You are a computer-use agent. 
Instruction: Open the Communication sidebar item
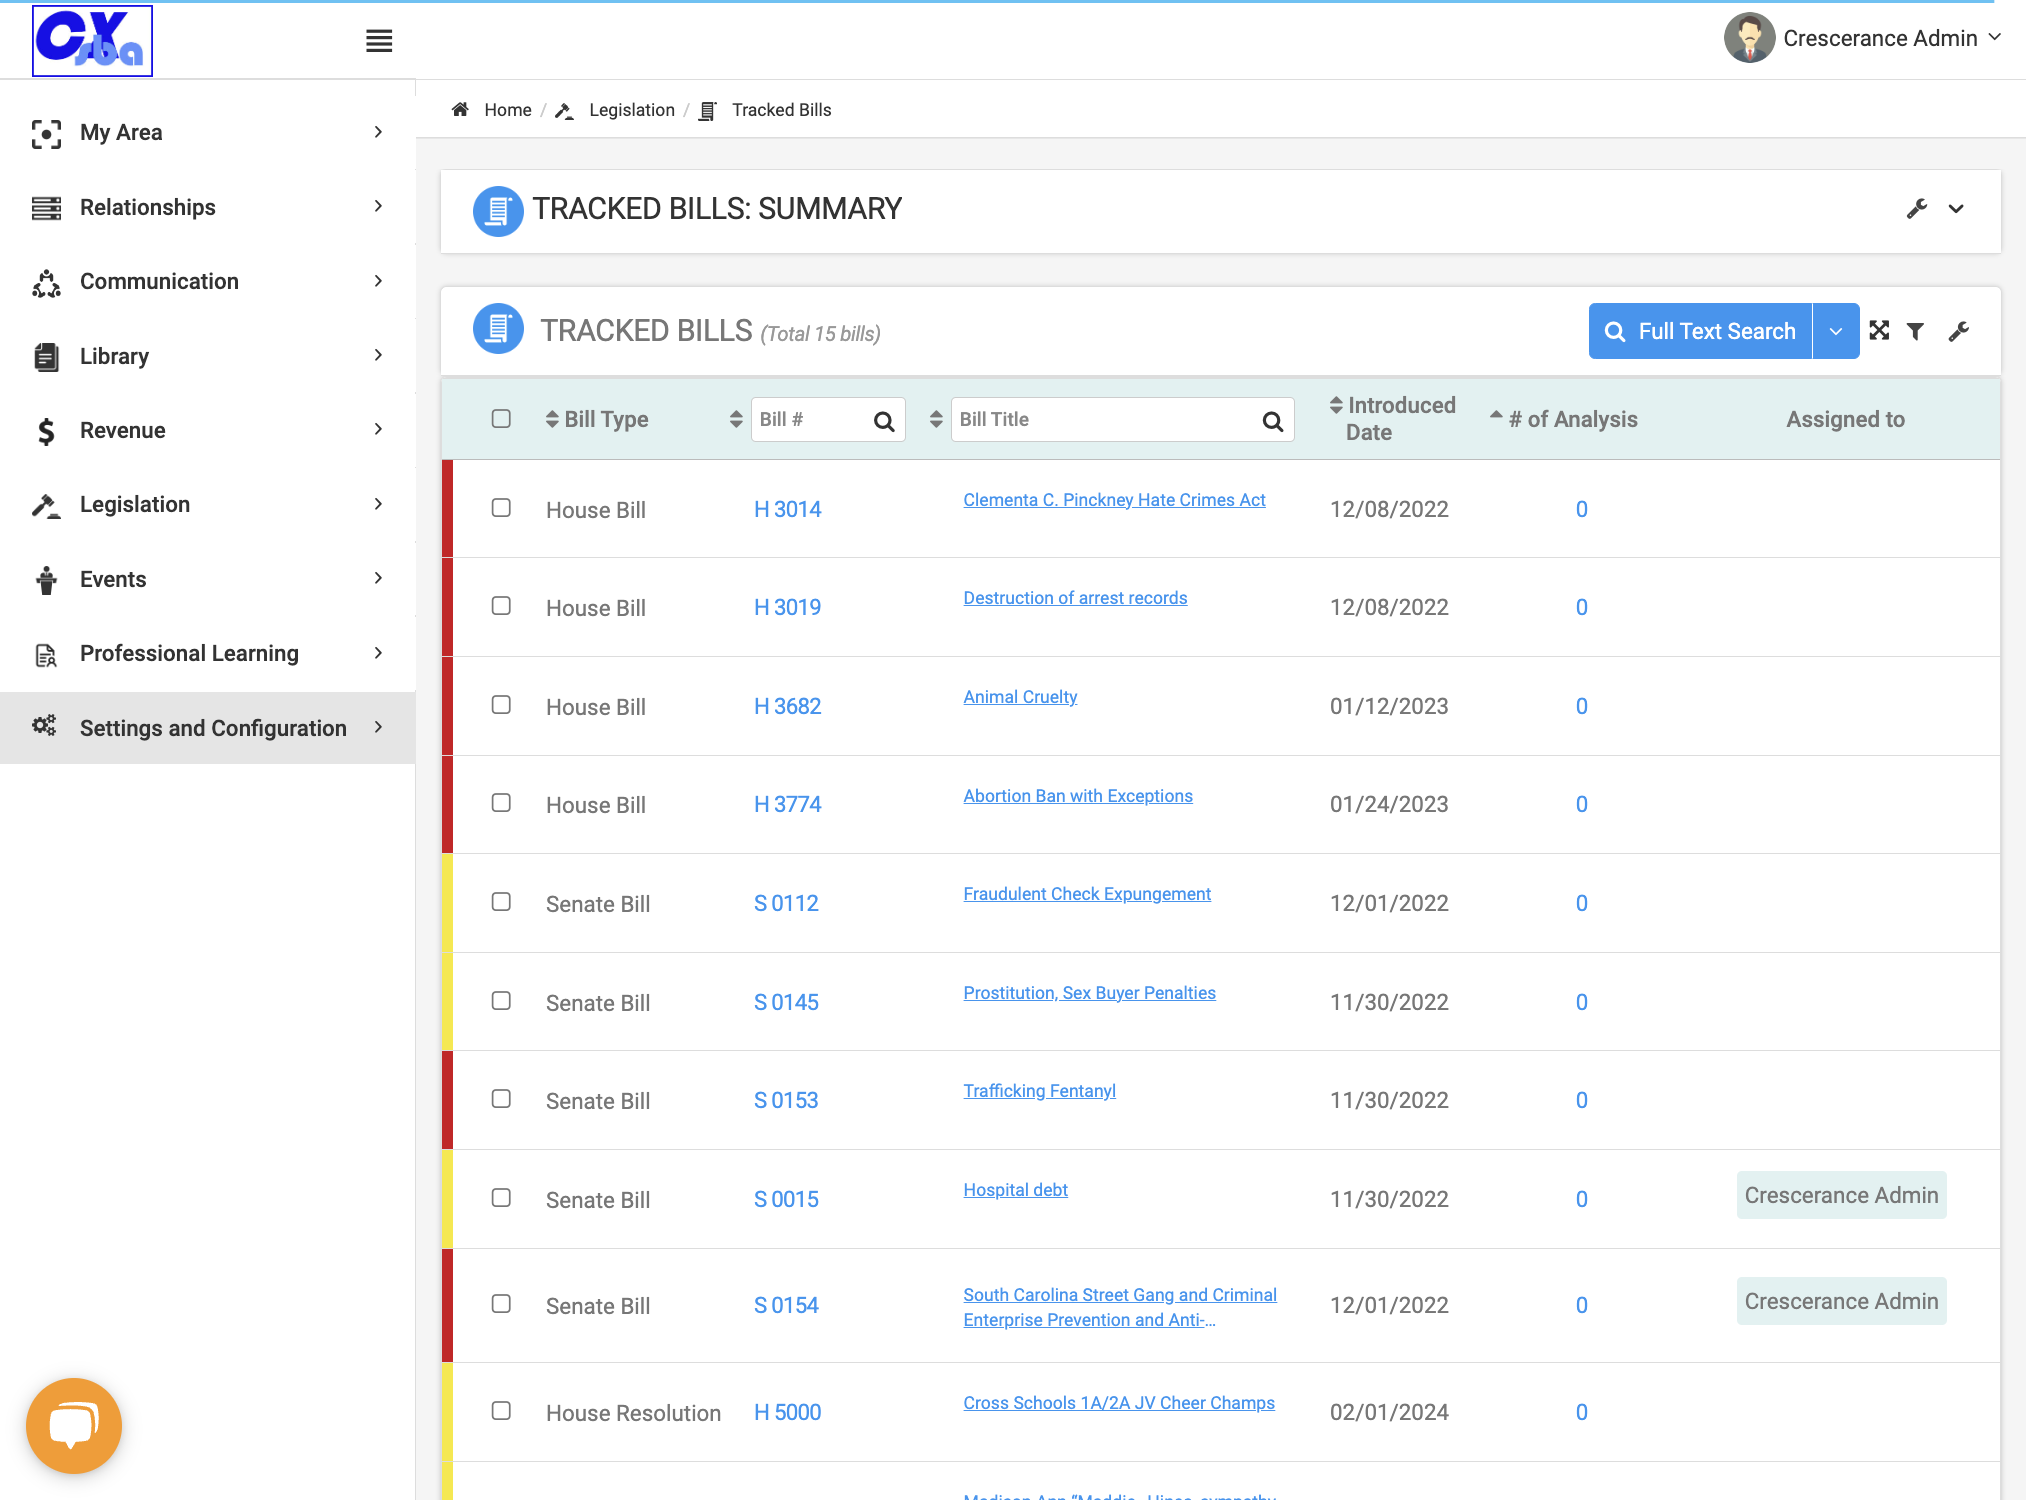point(208,281)
